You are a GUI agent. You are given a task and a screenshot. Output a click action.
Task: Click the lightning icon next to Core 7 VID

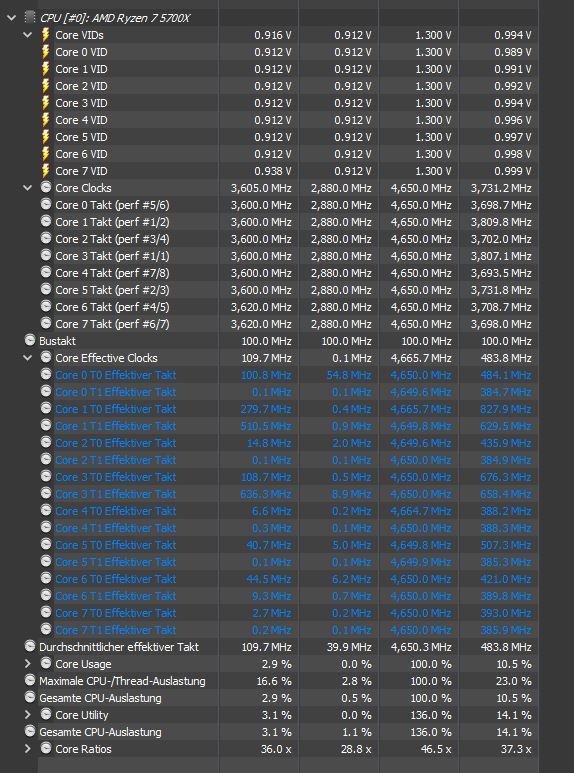45,171
